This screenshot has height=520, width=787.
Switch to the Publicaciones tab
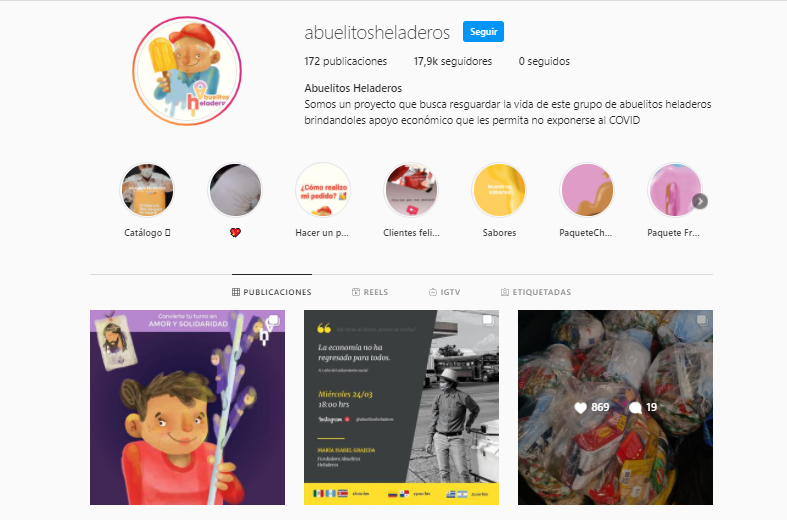(x=272, y=292)
